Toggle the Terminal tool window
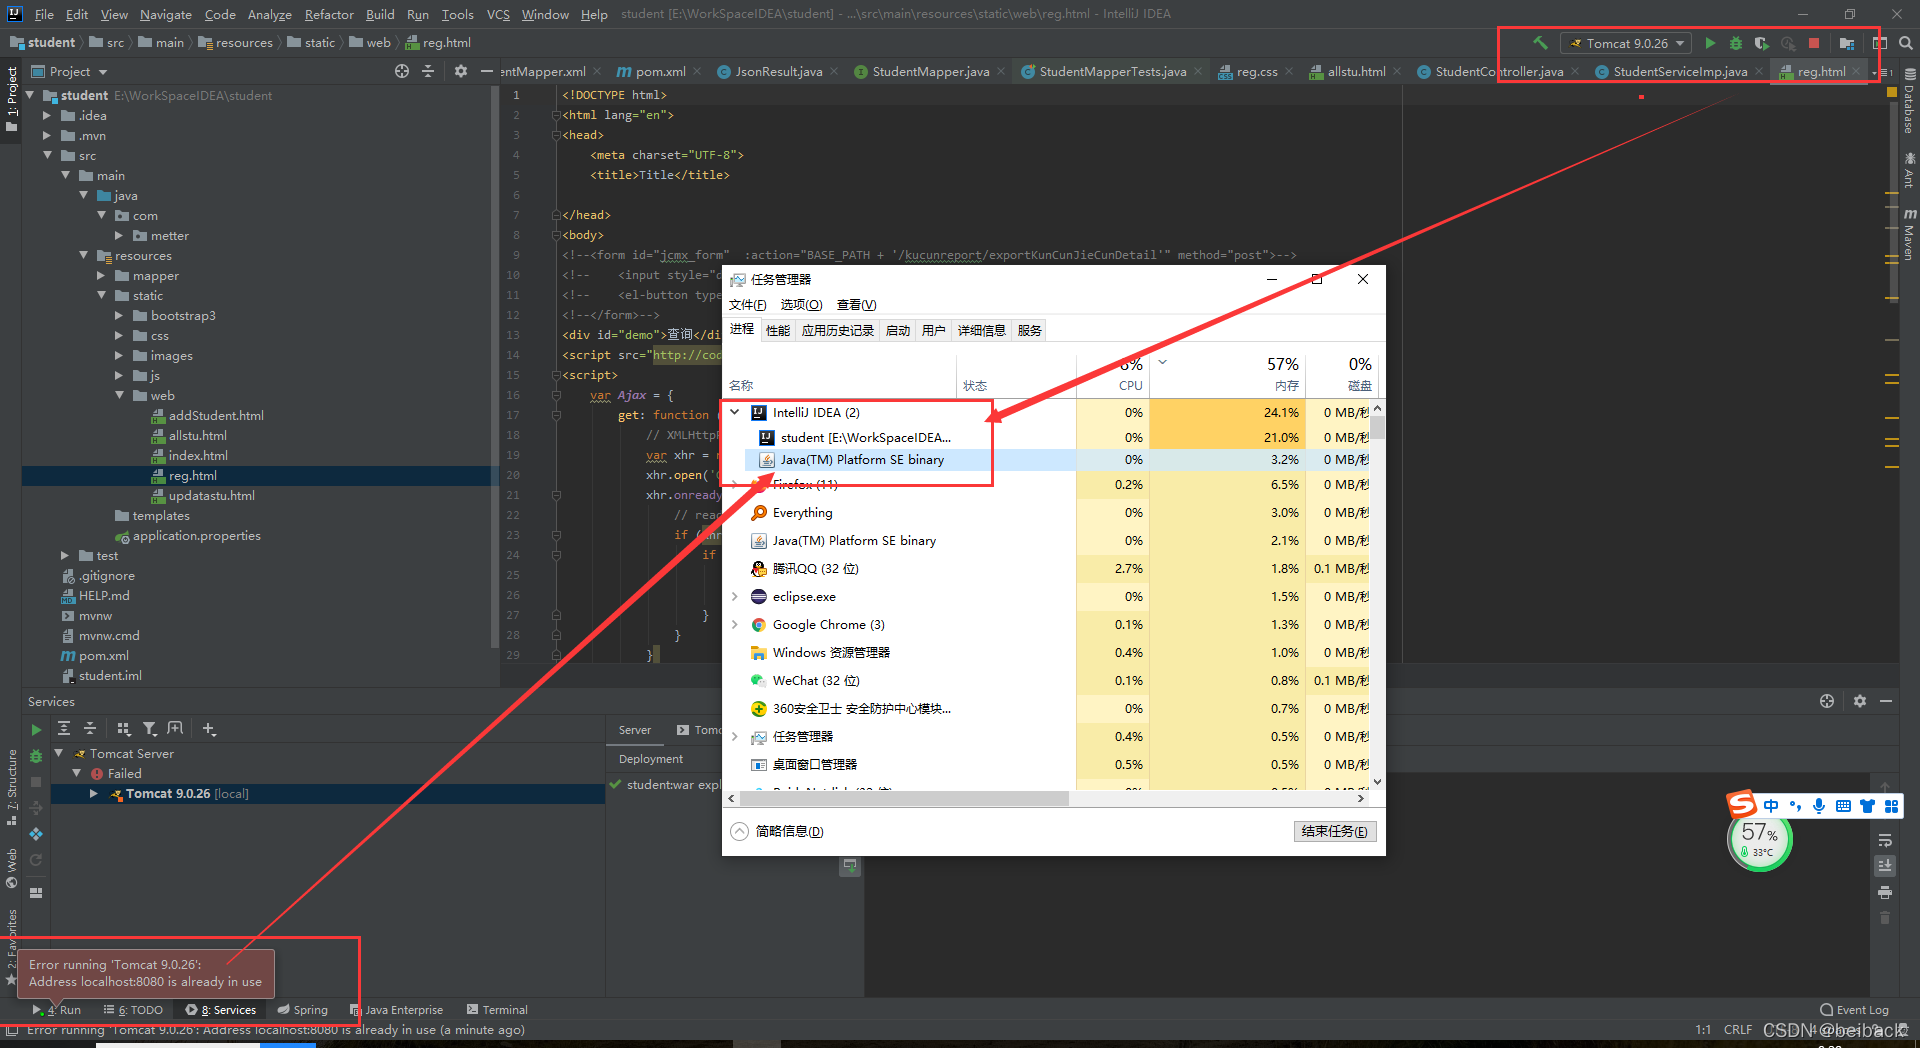The height and width of the screenshot is (1048, 1920). [497, 1010]
